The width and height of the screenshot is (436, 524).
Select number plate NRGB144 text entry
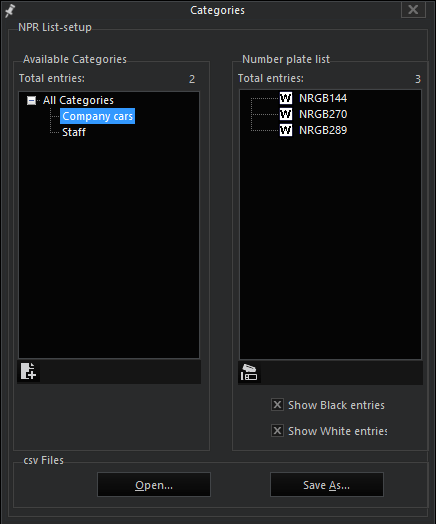(323, 98)
